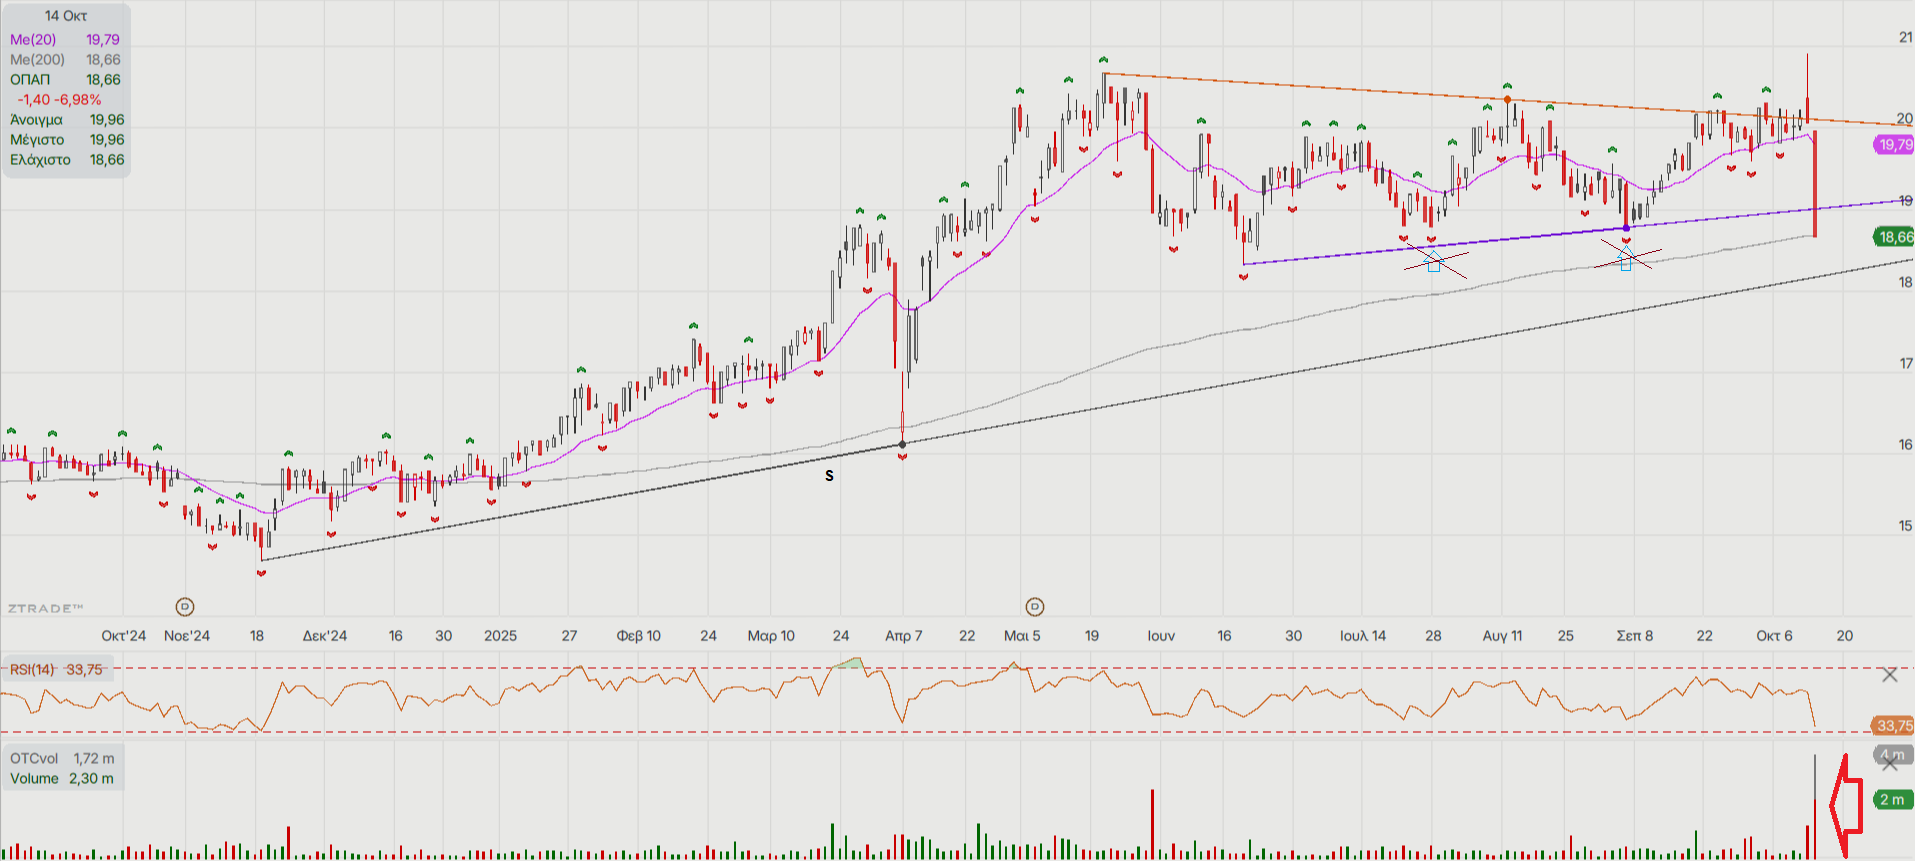1915x861 pixels.
Task: Click the orange 33,75 RSI value tag
Action: (x=1893, y=726)
